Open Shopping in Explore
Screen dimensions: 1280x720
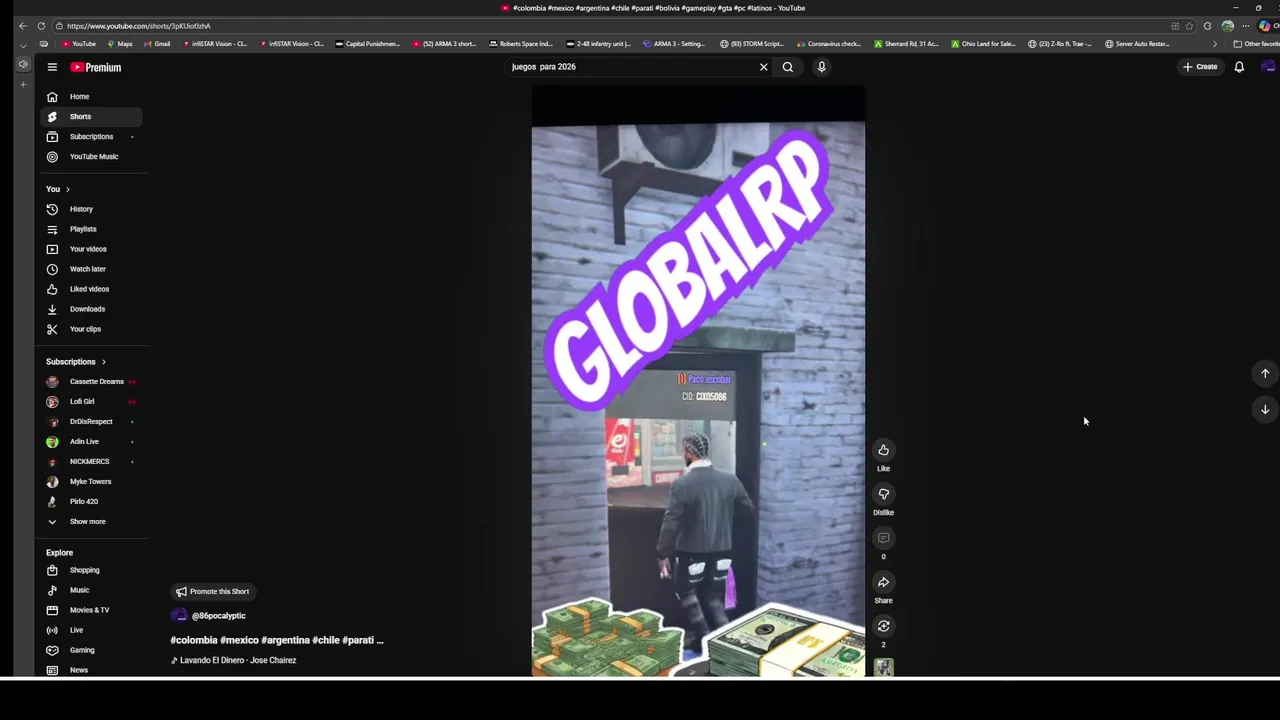pos(91,570)
